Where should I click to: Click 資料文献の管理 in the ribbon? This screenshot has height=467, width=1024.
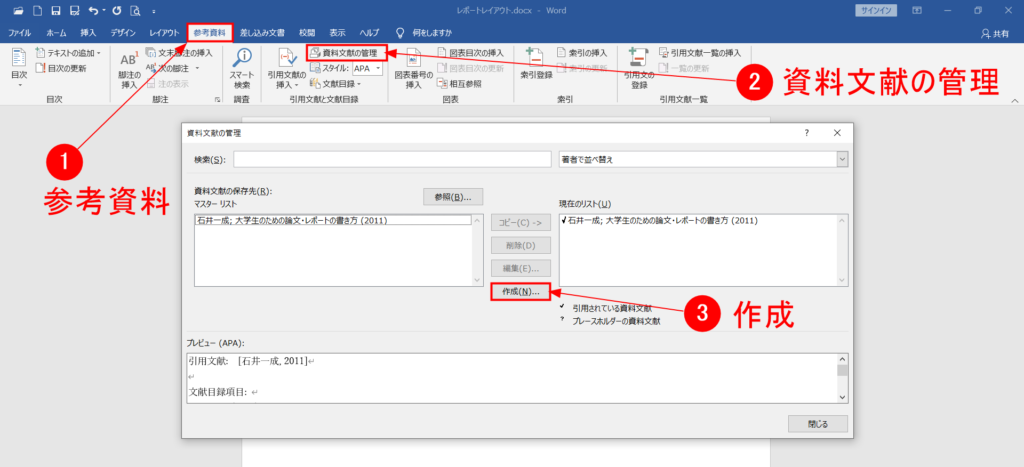tap(346, 53)
